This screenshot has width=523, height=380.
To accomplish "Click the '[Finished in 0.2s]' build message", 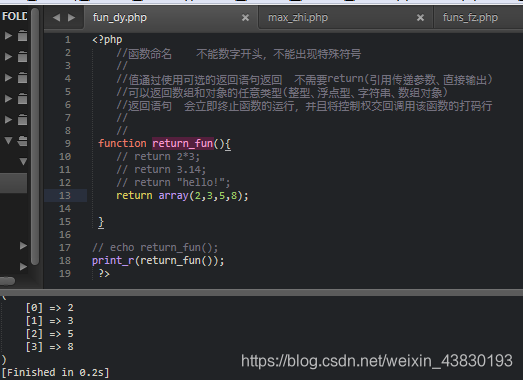I will [x=55, y=372].
